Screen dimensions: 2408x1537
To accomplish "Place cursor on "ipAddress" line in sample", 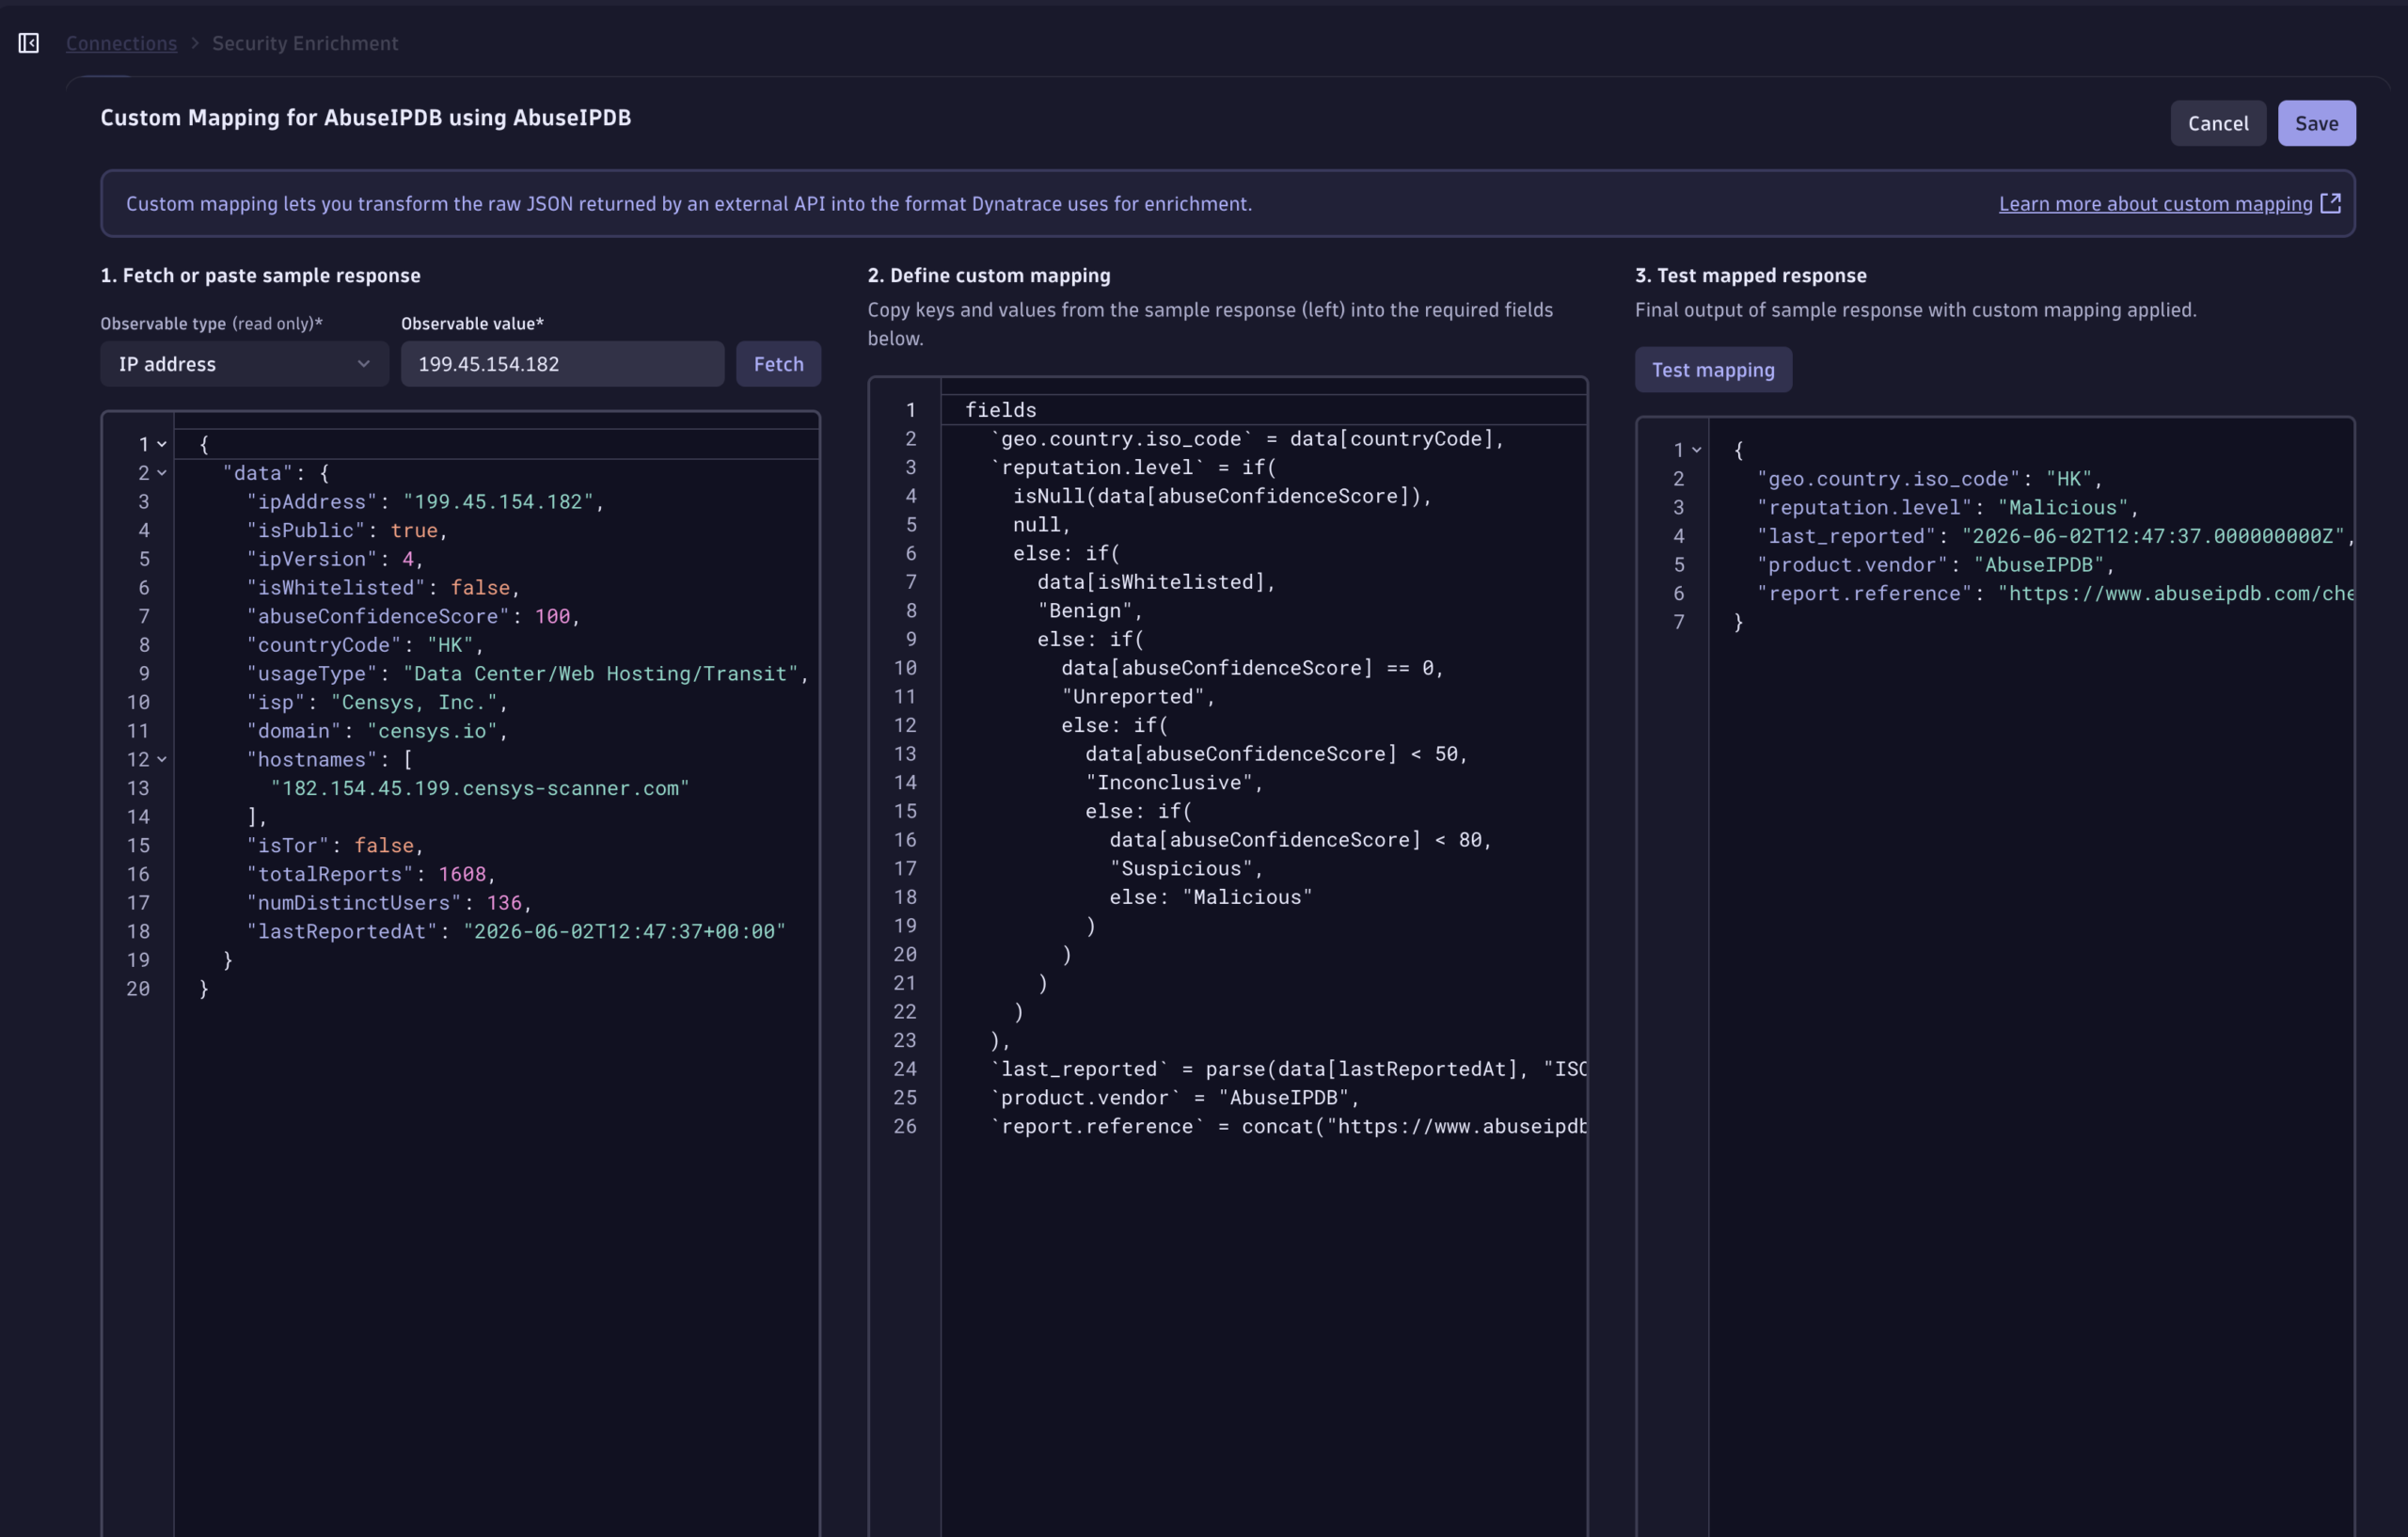I will tap(425, 502).
